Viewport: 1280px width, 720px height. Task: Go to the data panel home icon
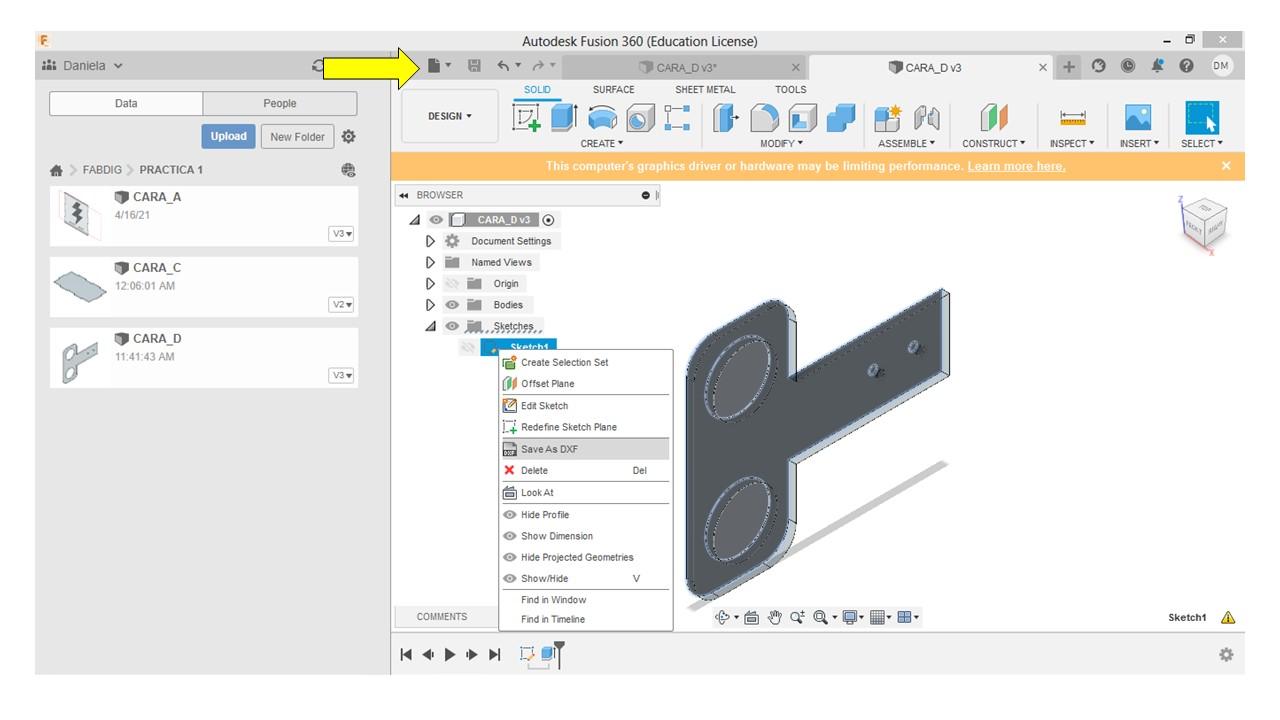56,170
